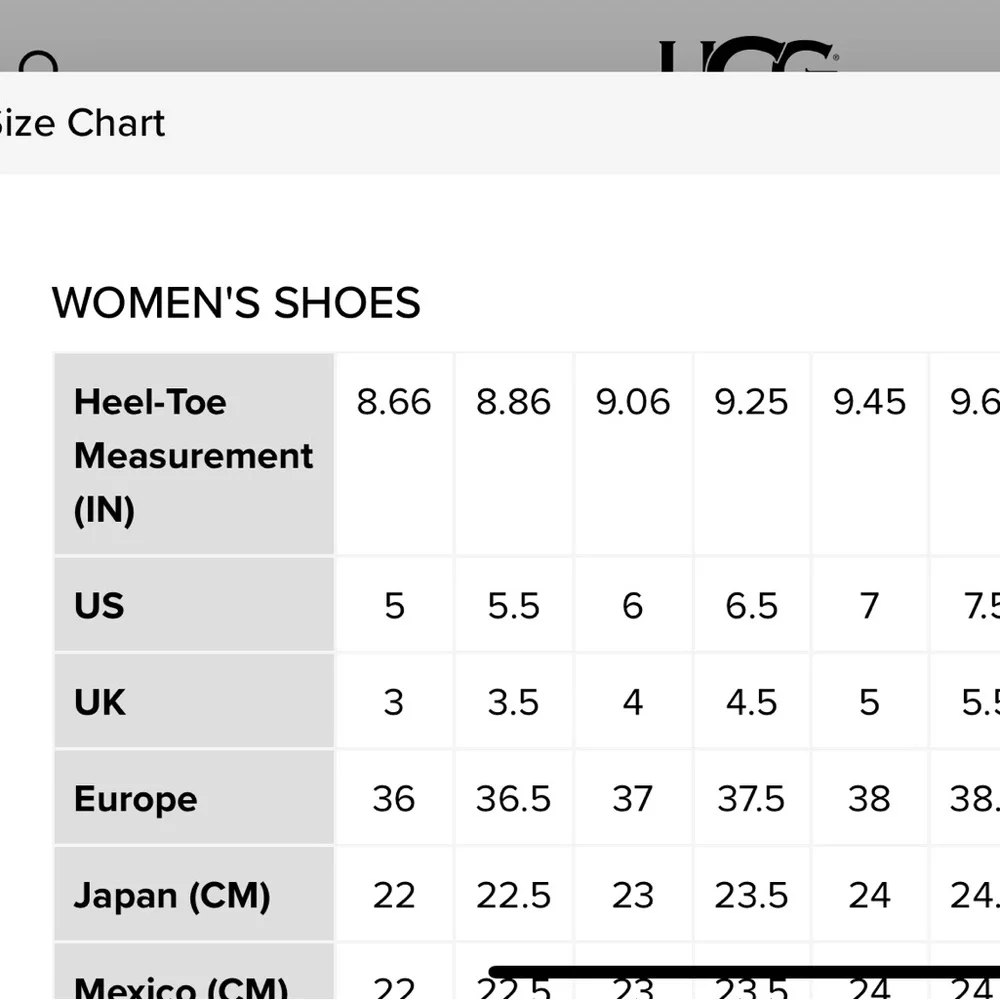Image resolution: width=1000 pixels, height=1000 pixels.
Task: Select the 8.66 heel-toe measurement cell
Action: (x=394, y=454)
